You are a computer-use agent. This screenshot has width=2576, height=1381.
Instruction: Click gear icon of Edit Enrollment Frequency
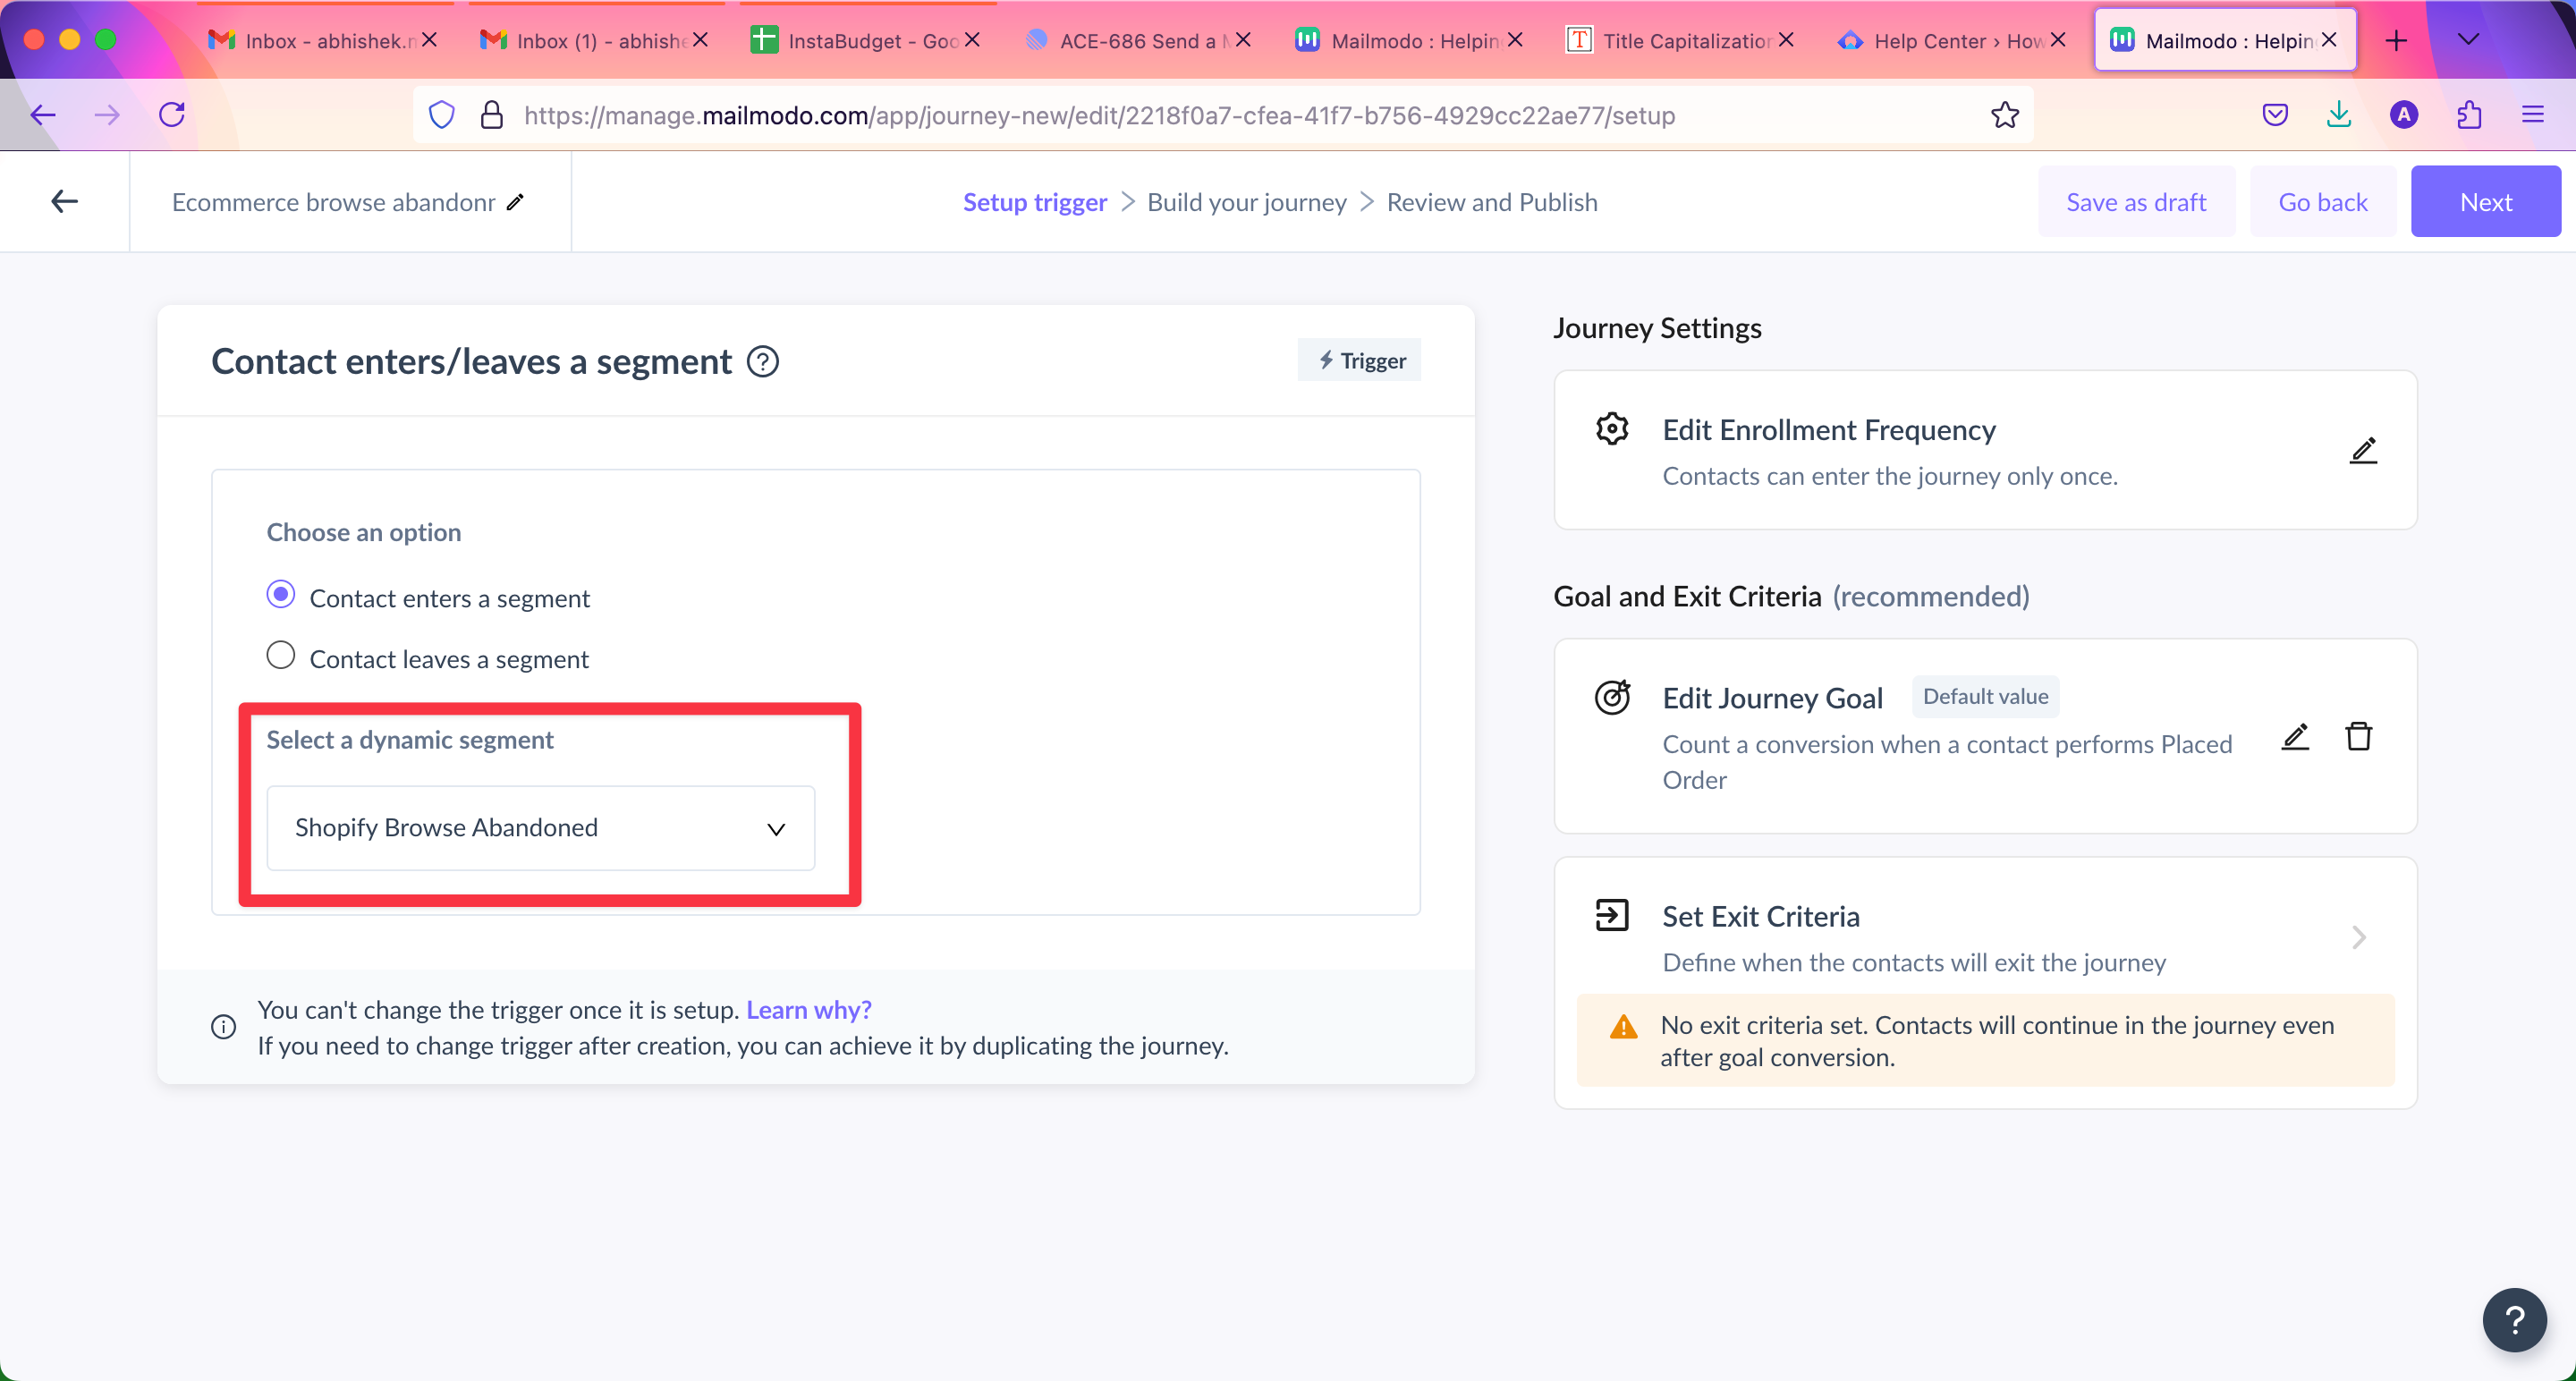[1612, 429]
